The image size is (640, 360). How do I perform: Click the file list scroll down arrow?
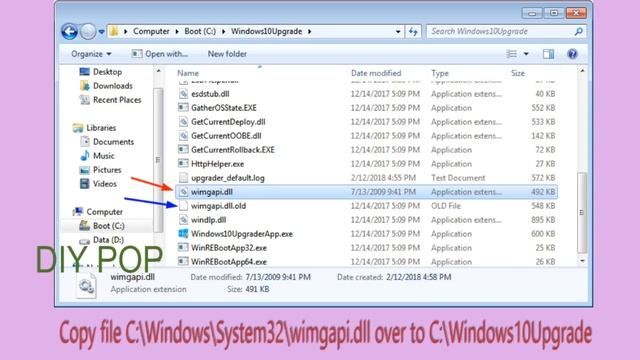pos(582,261)
